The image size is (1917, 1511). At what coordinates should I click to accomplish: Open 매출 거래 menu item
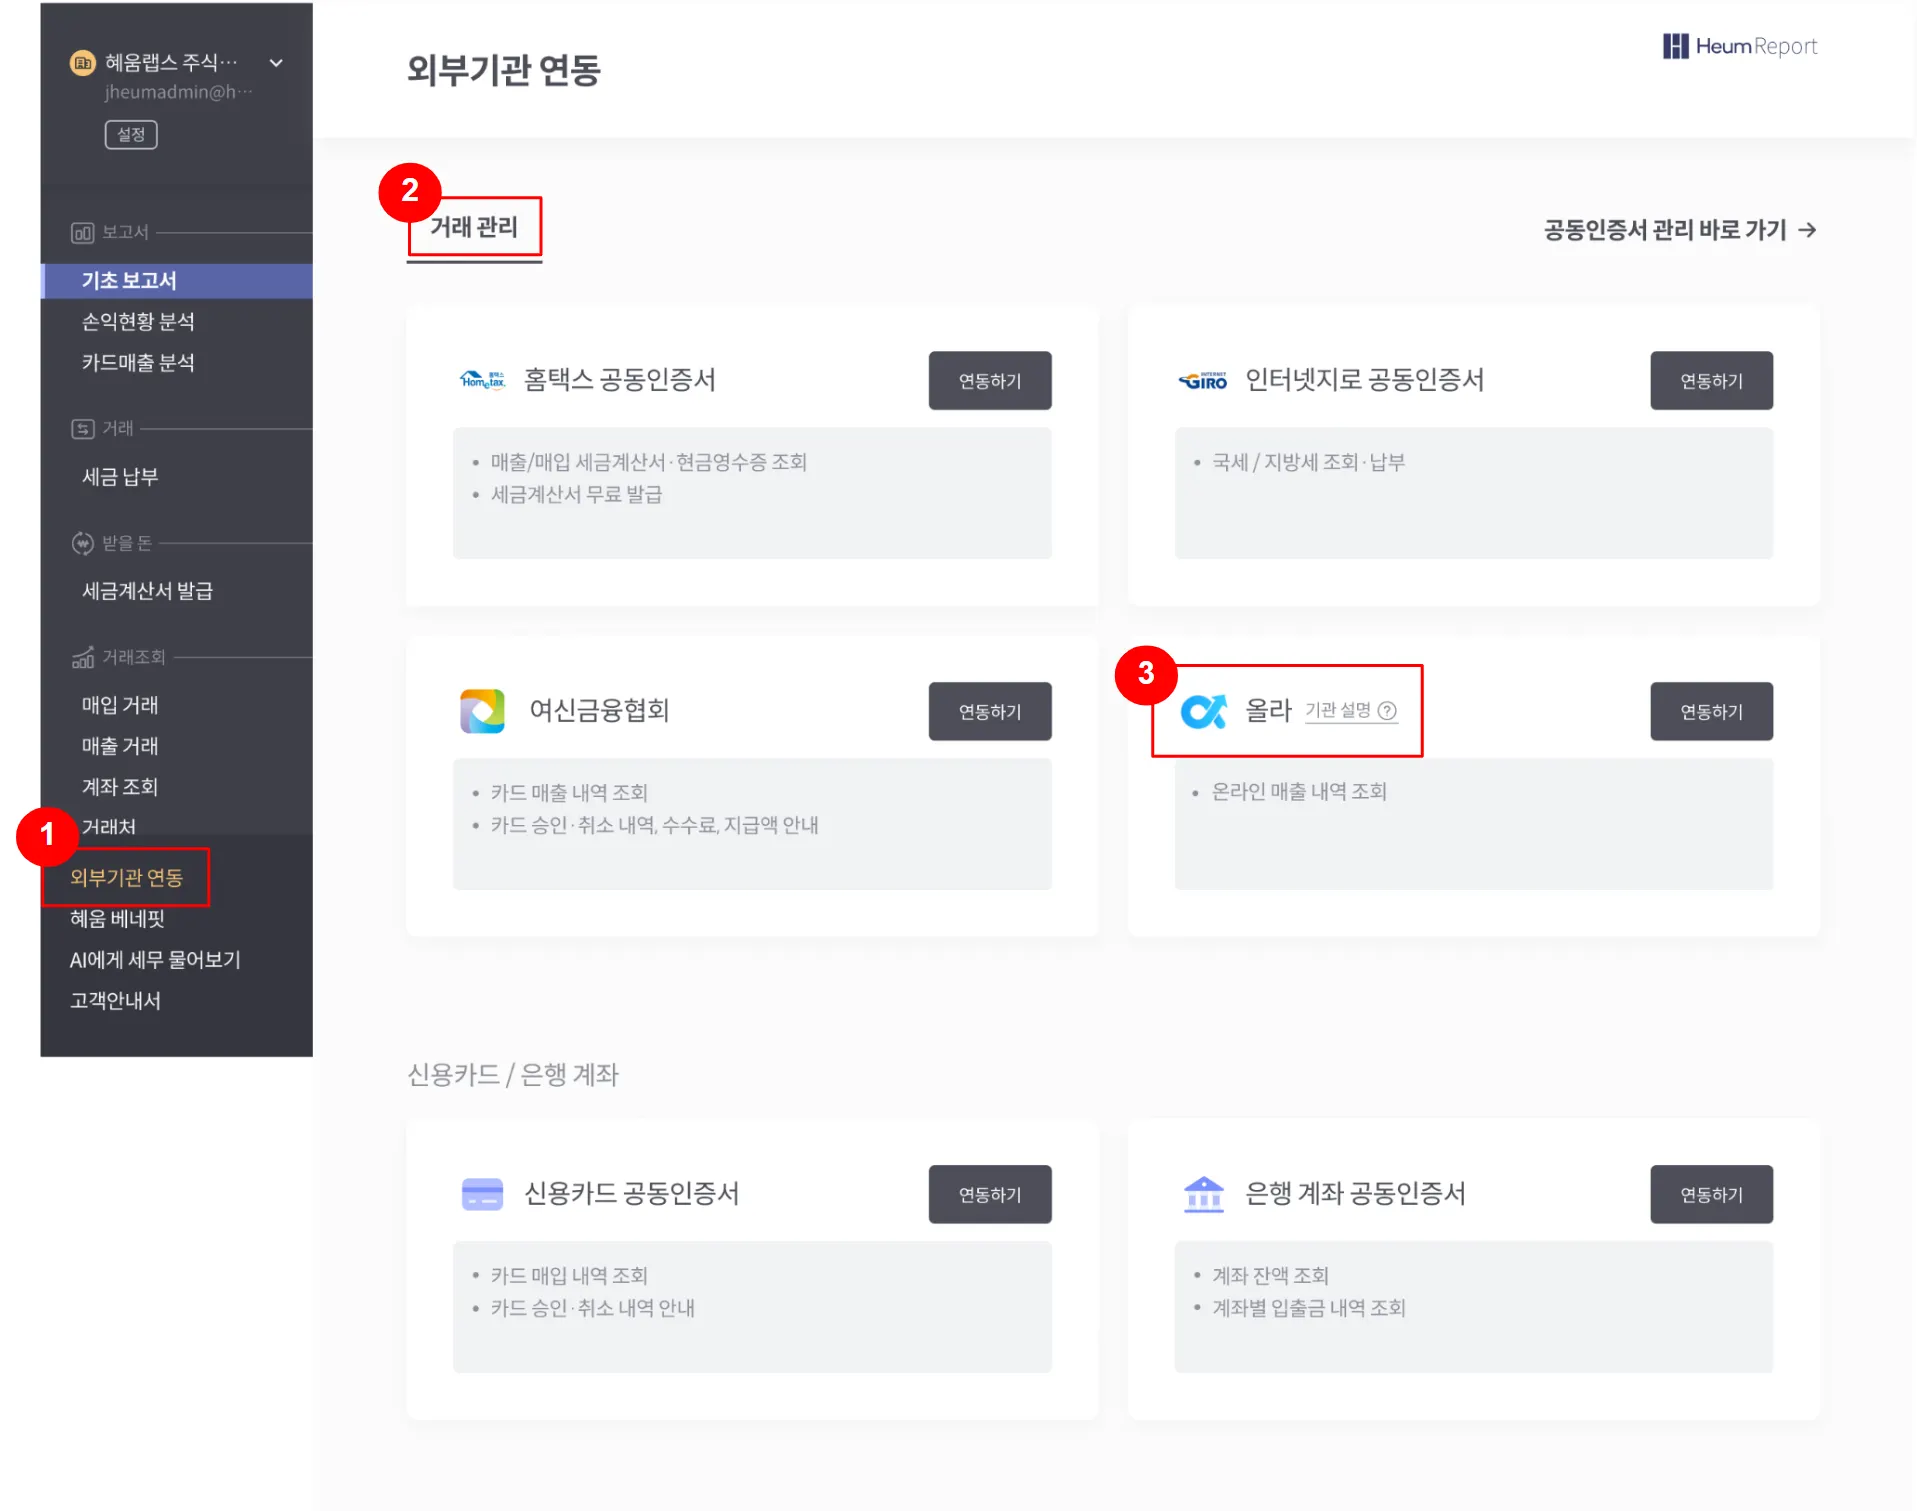tap(120, 746)
